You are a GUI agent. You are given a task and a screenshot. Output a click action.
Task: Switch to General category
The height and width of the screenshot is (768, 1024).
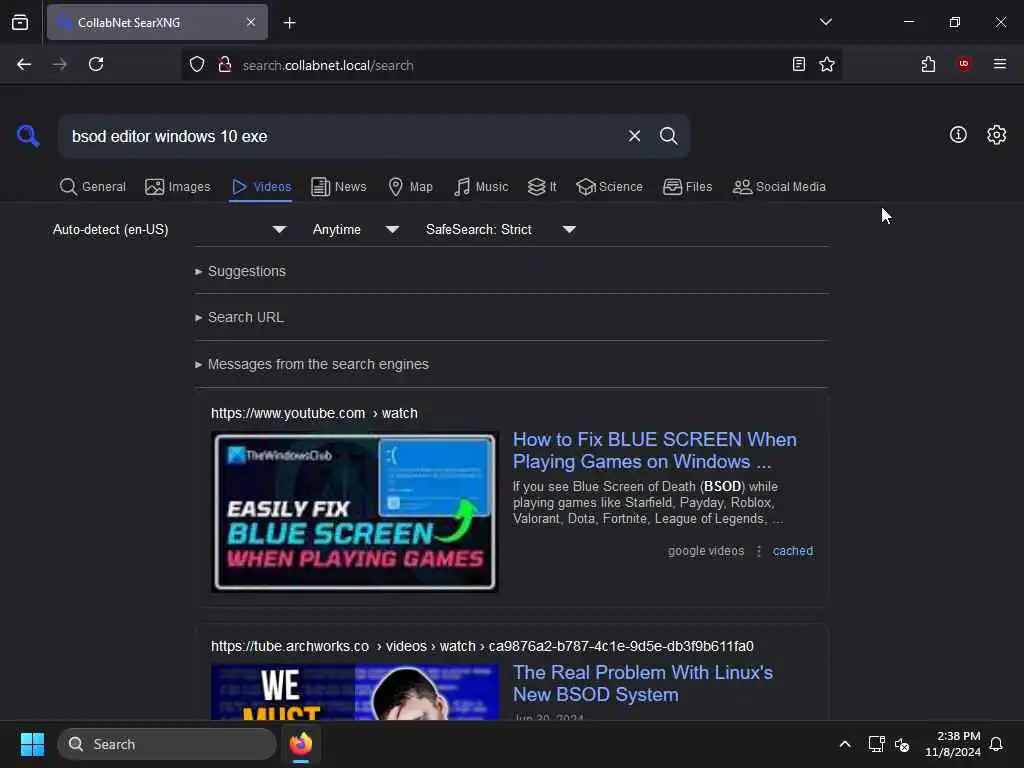pos(93,187)
